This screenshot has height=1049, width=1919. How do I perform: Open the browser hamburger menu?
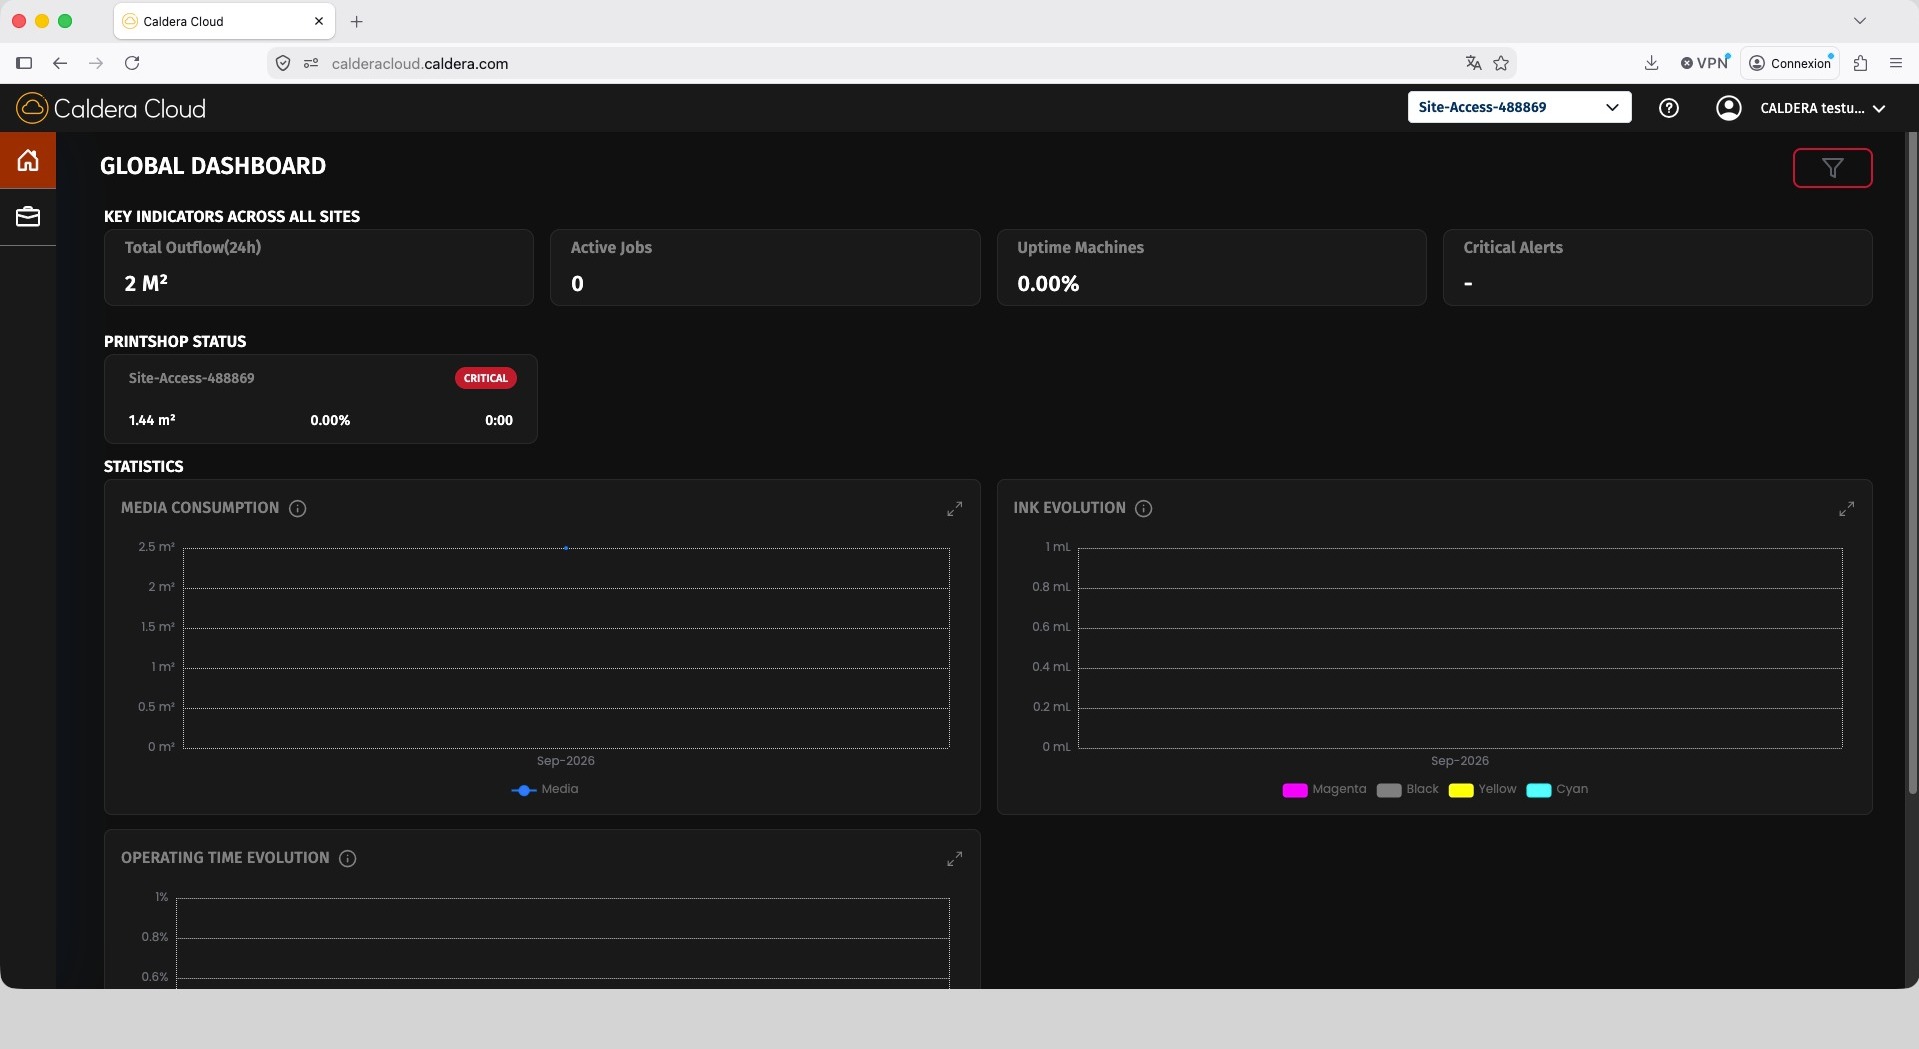pos(1896,63)
